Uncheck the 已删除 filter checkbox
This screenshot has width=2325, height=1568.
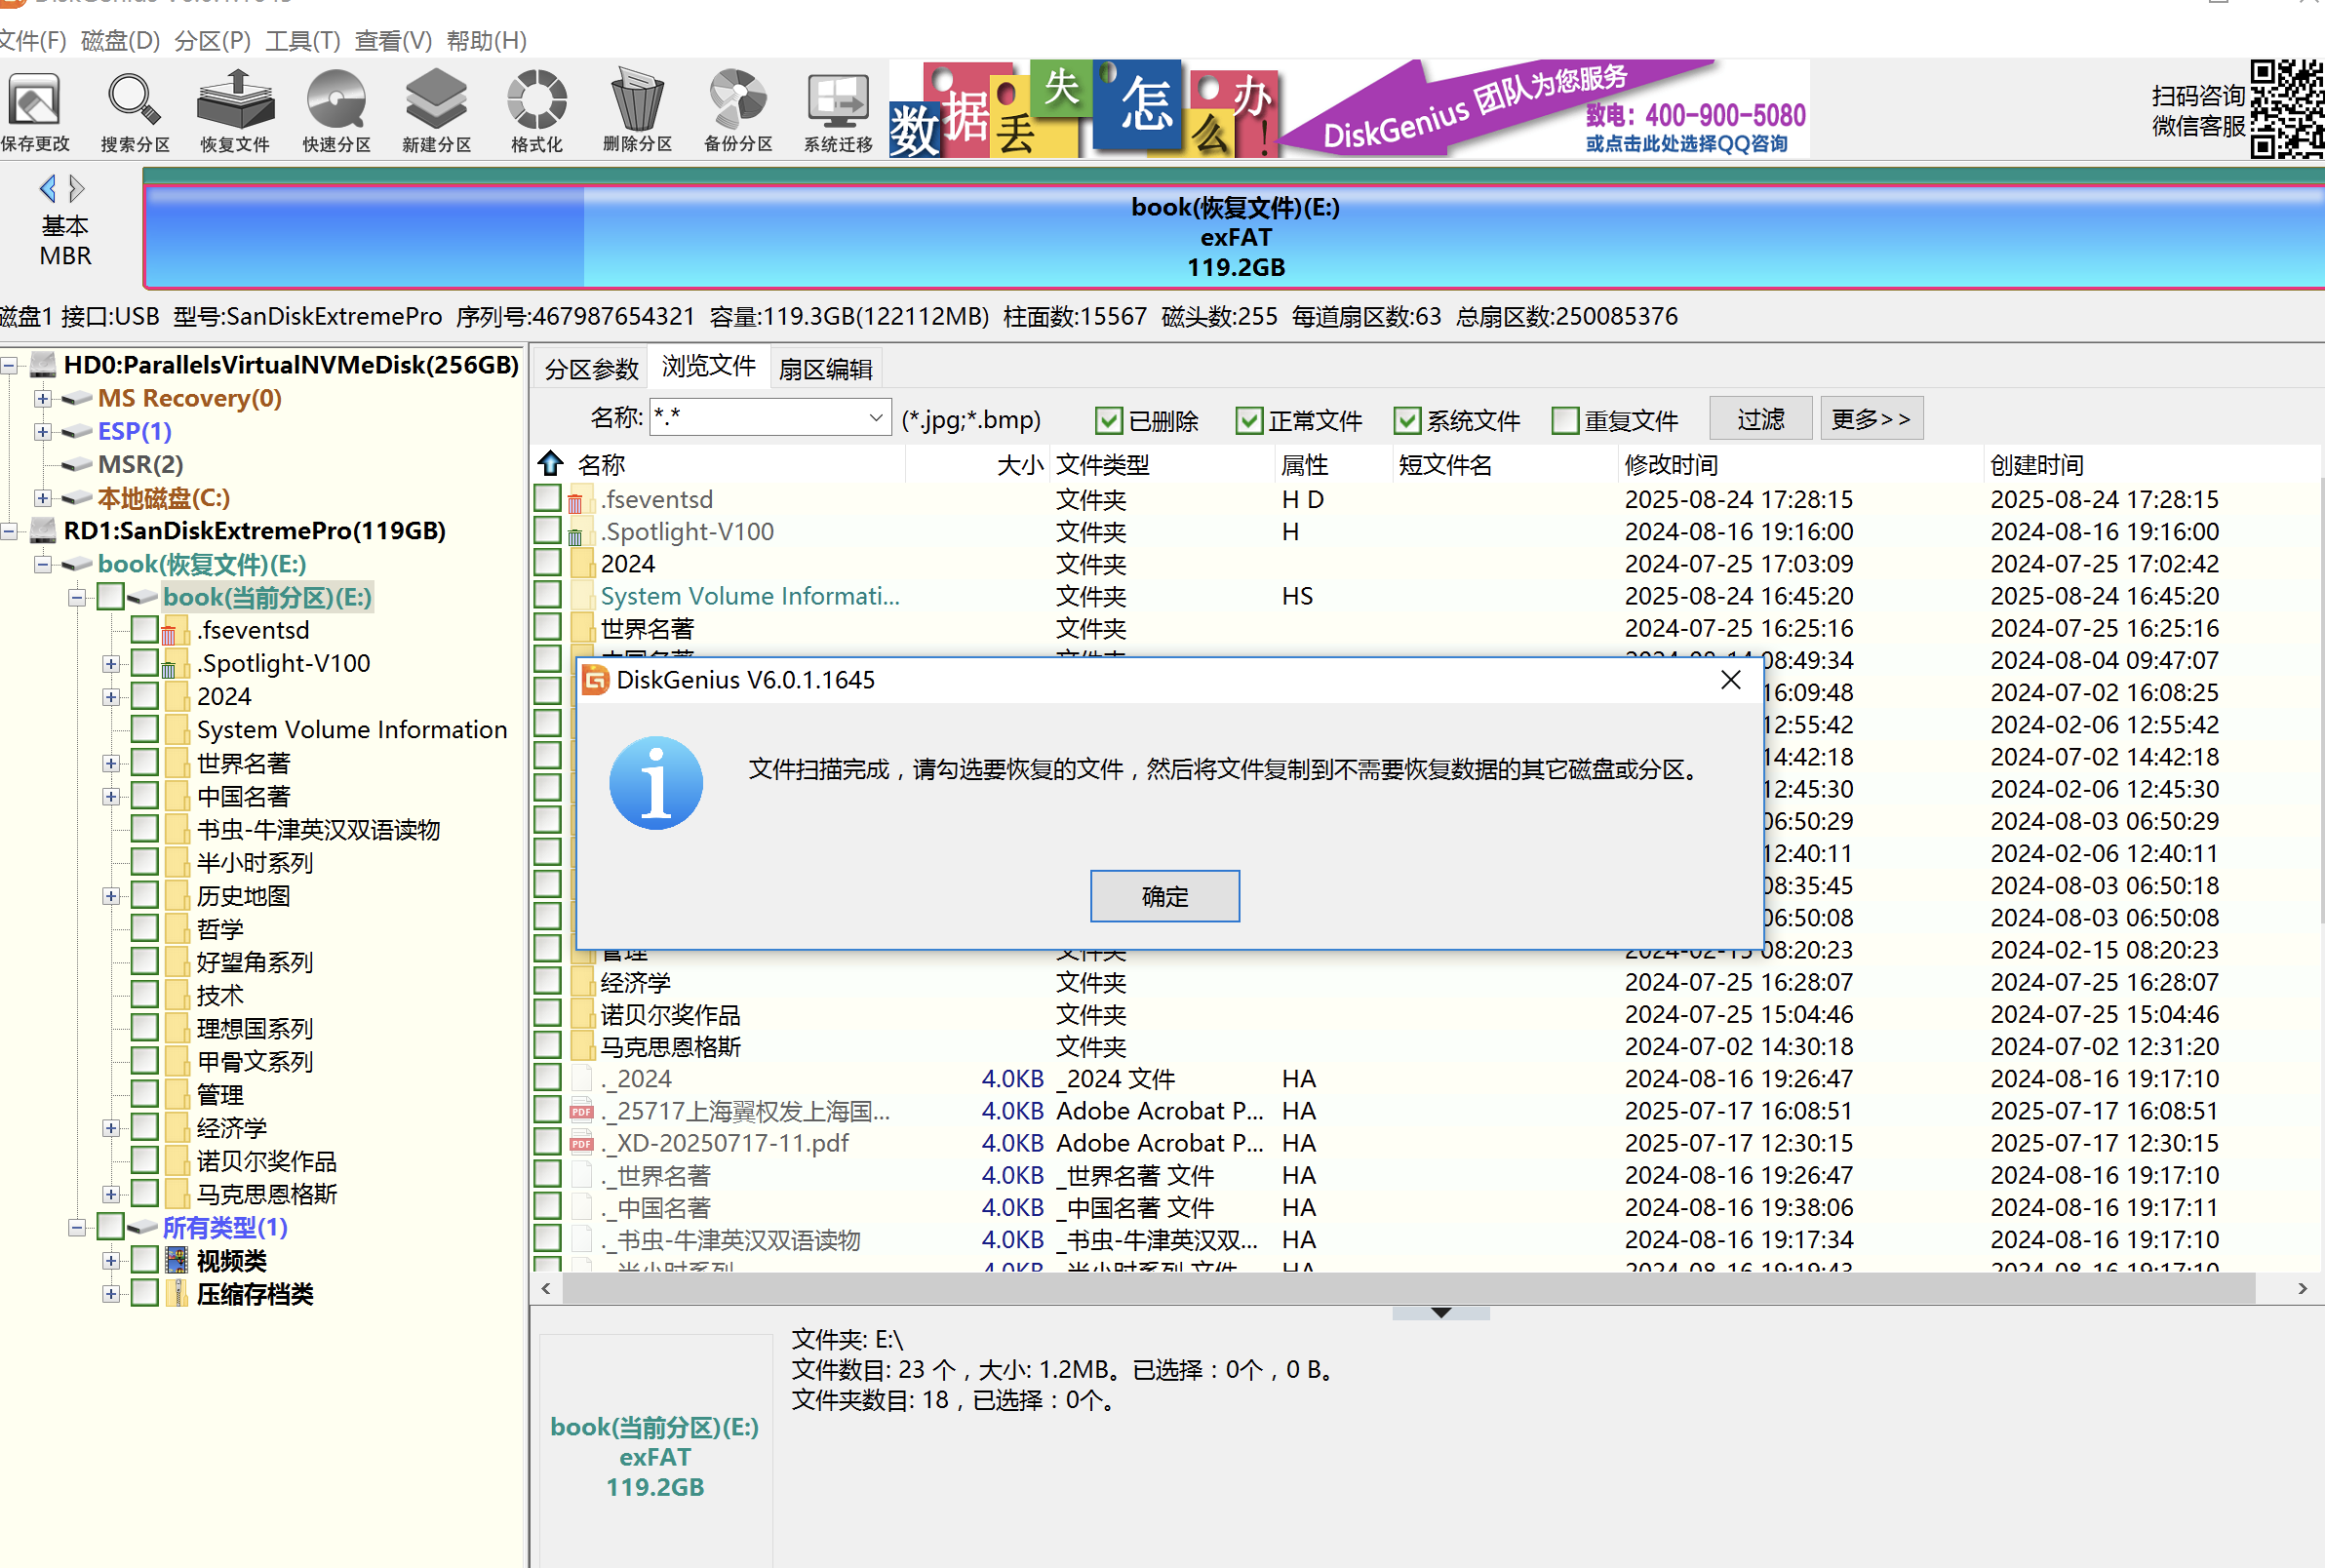tap(1108, 421)
